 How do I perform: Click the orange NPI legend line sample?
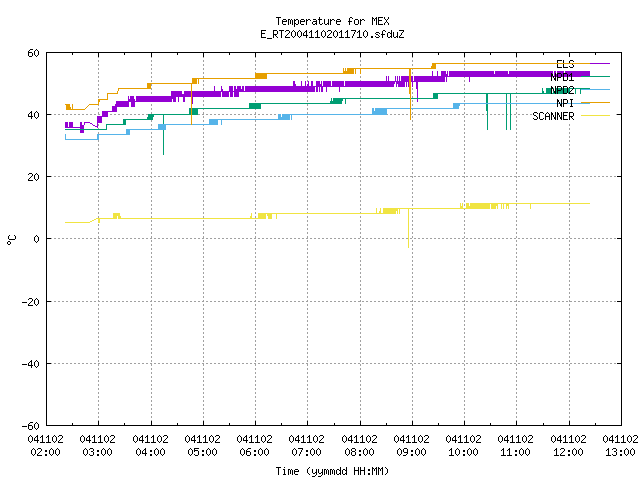[596, 103]
